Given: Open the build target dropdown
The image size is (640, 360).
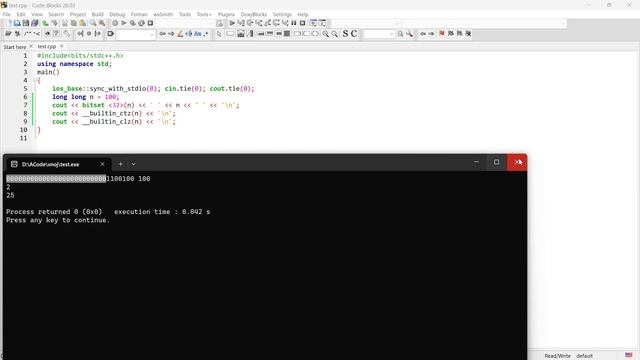Looking at the screenshot, I should click(x=211, y=23).
